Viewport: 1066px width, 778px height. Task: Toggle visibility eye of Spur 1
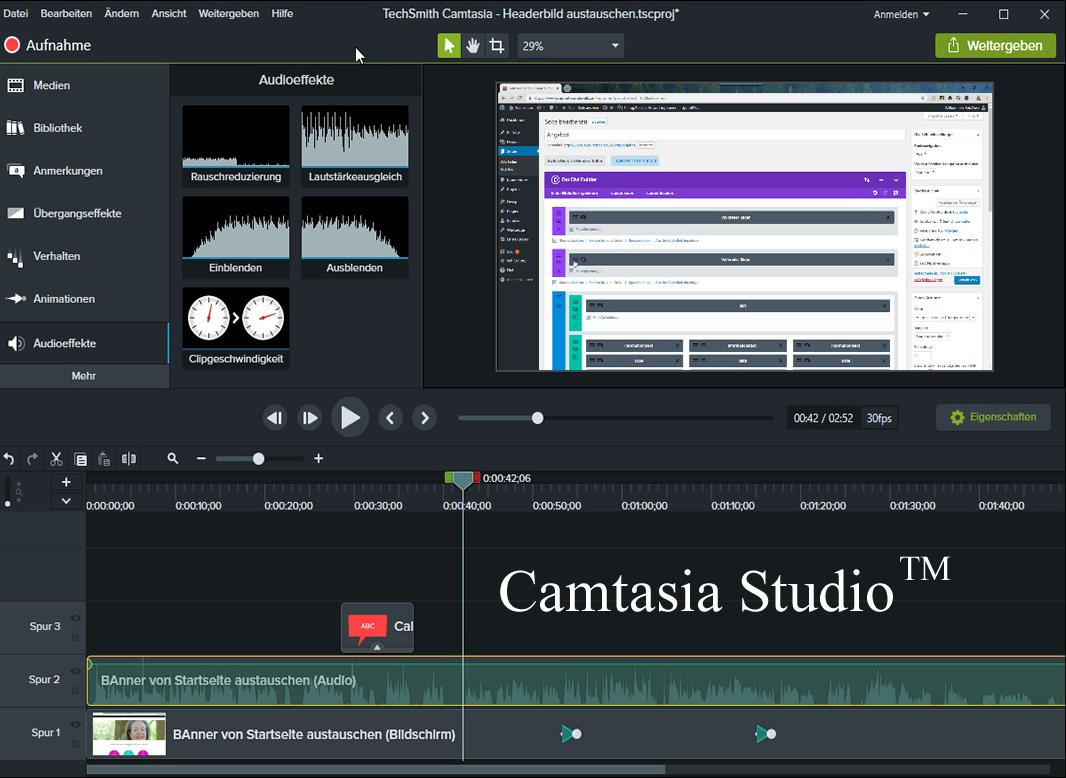pyautogui.click(x=75, y=724)
